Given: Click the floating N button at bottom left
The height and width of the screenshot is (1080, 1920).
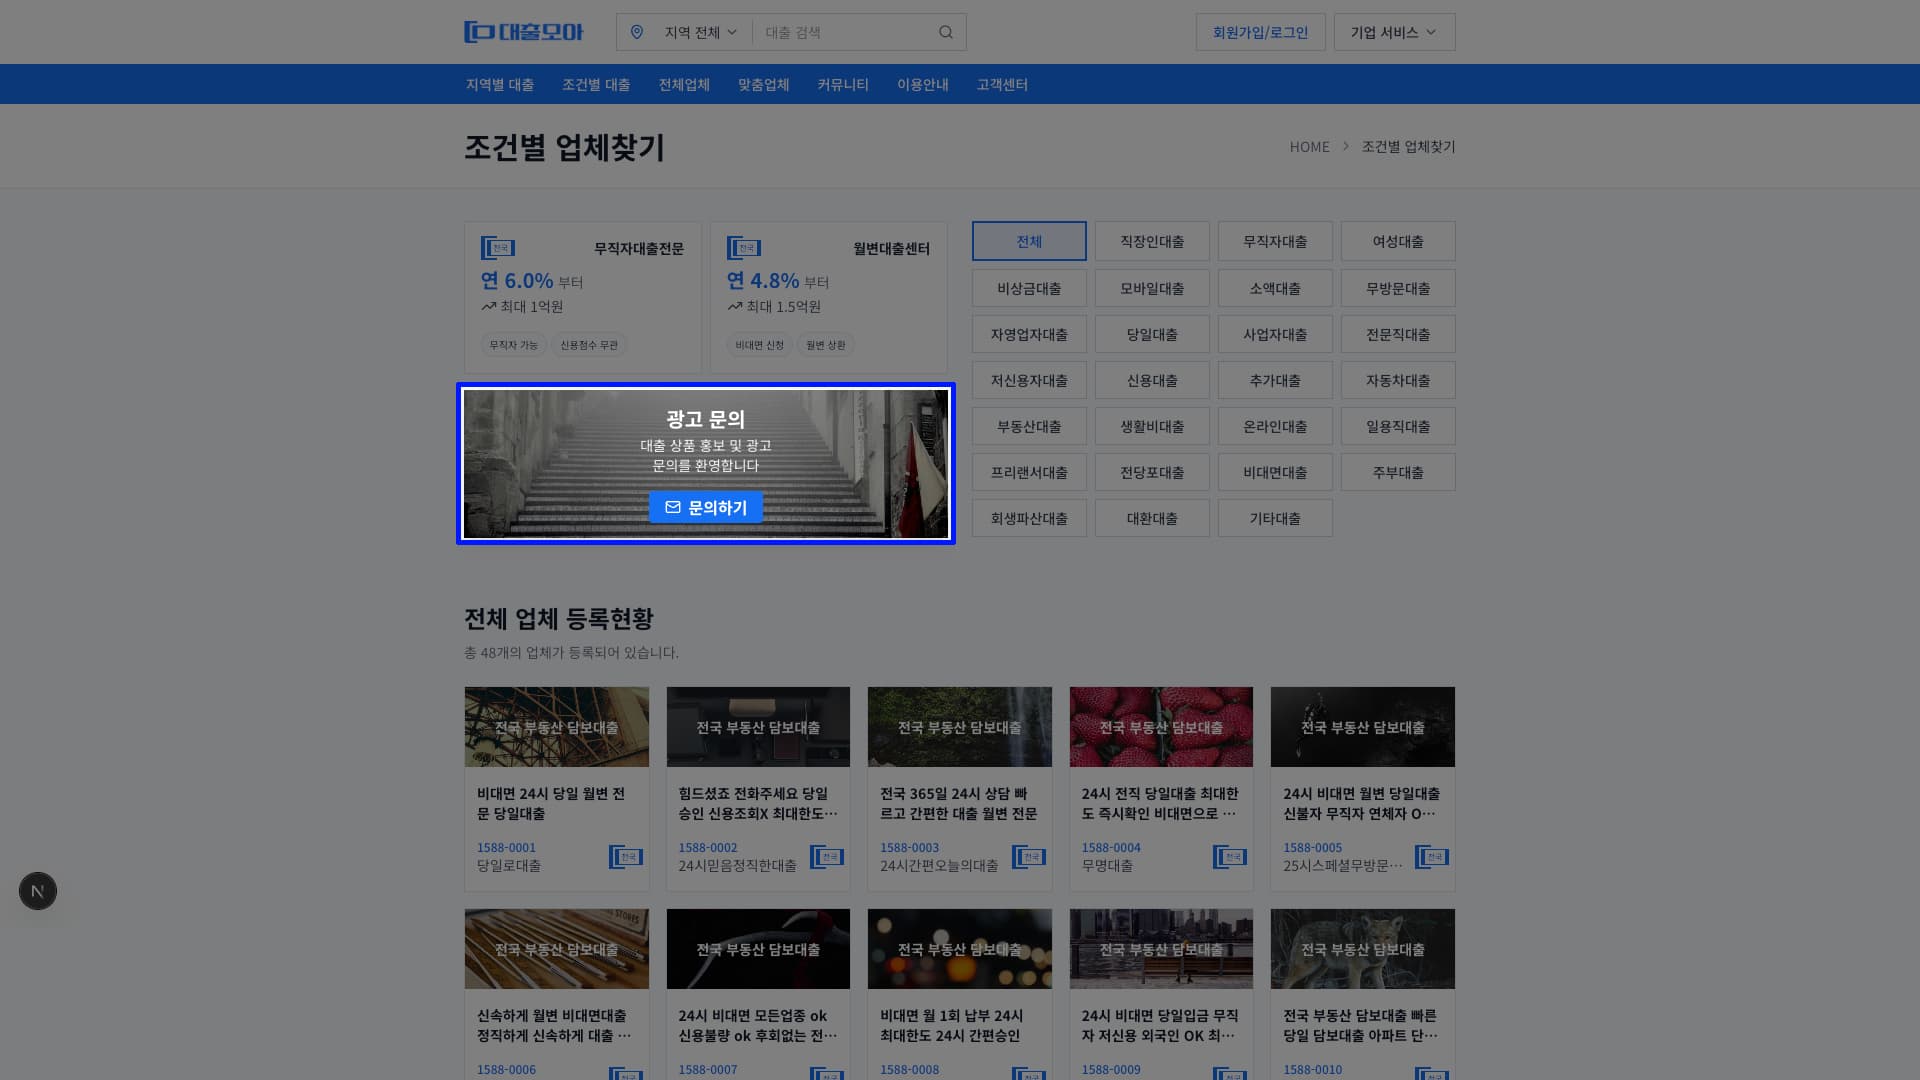Looking at the screenshot, I should 37,890.
